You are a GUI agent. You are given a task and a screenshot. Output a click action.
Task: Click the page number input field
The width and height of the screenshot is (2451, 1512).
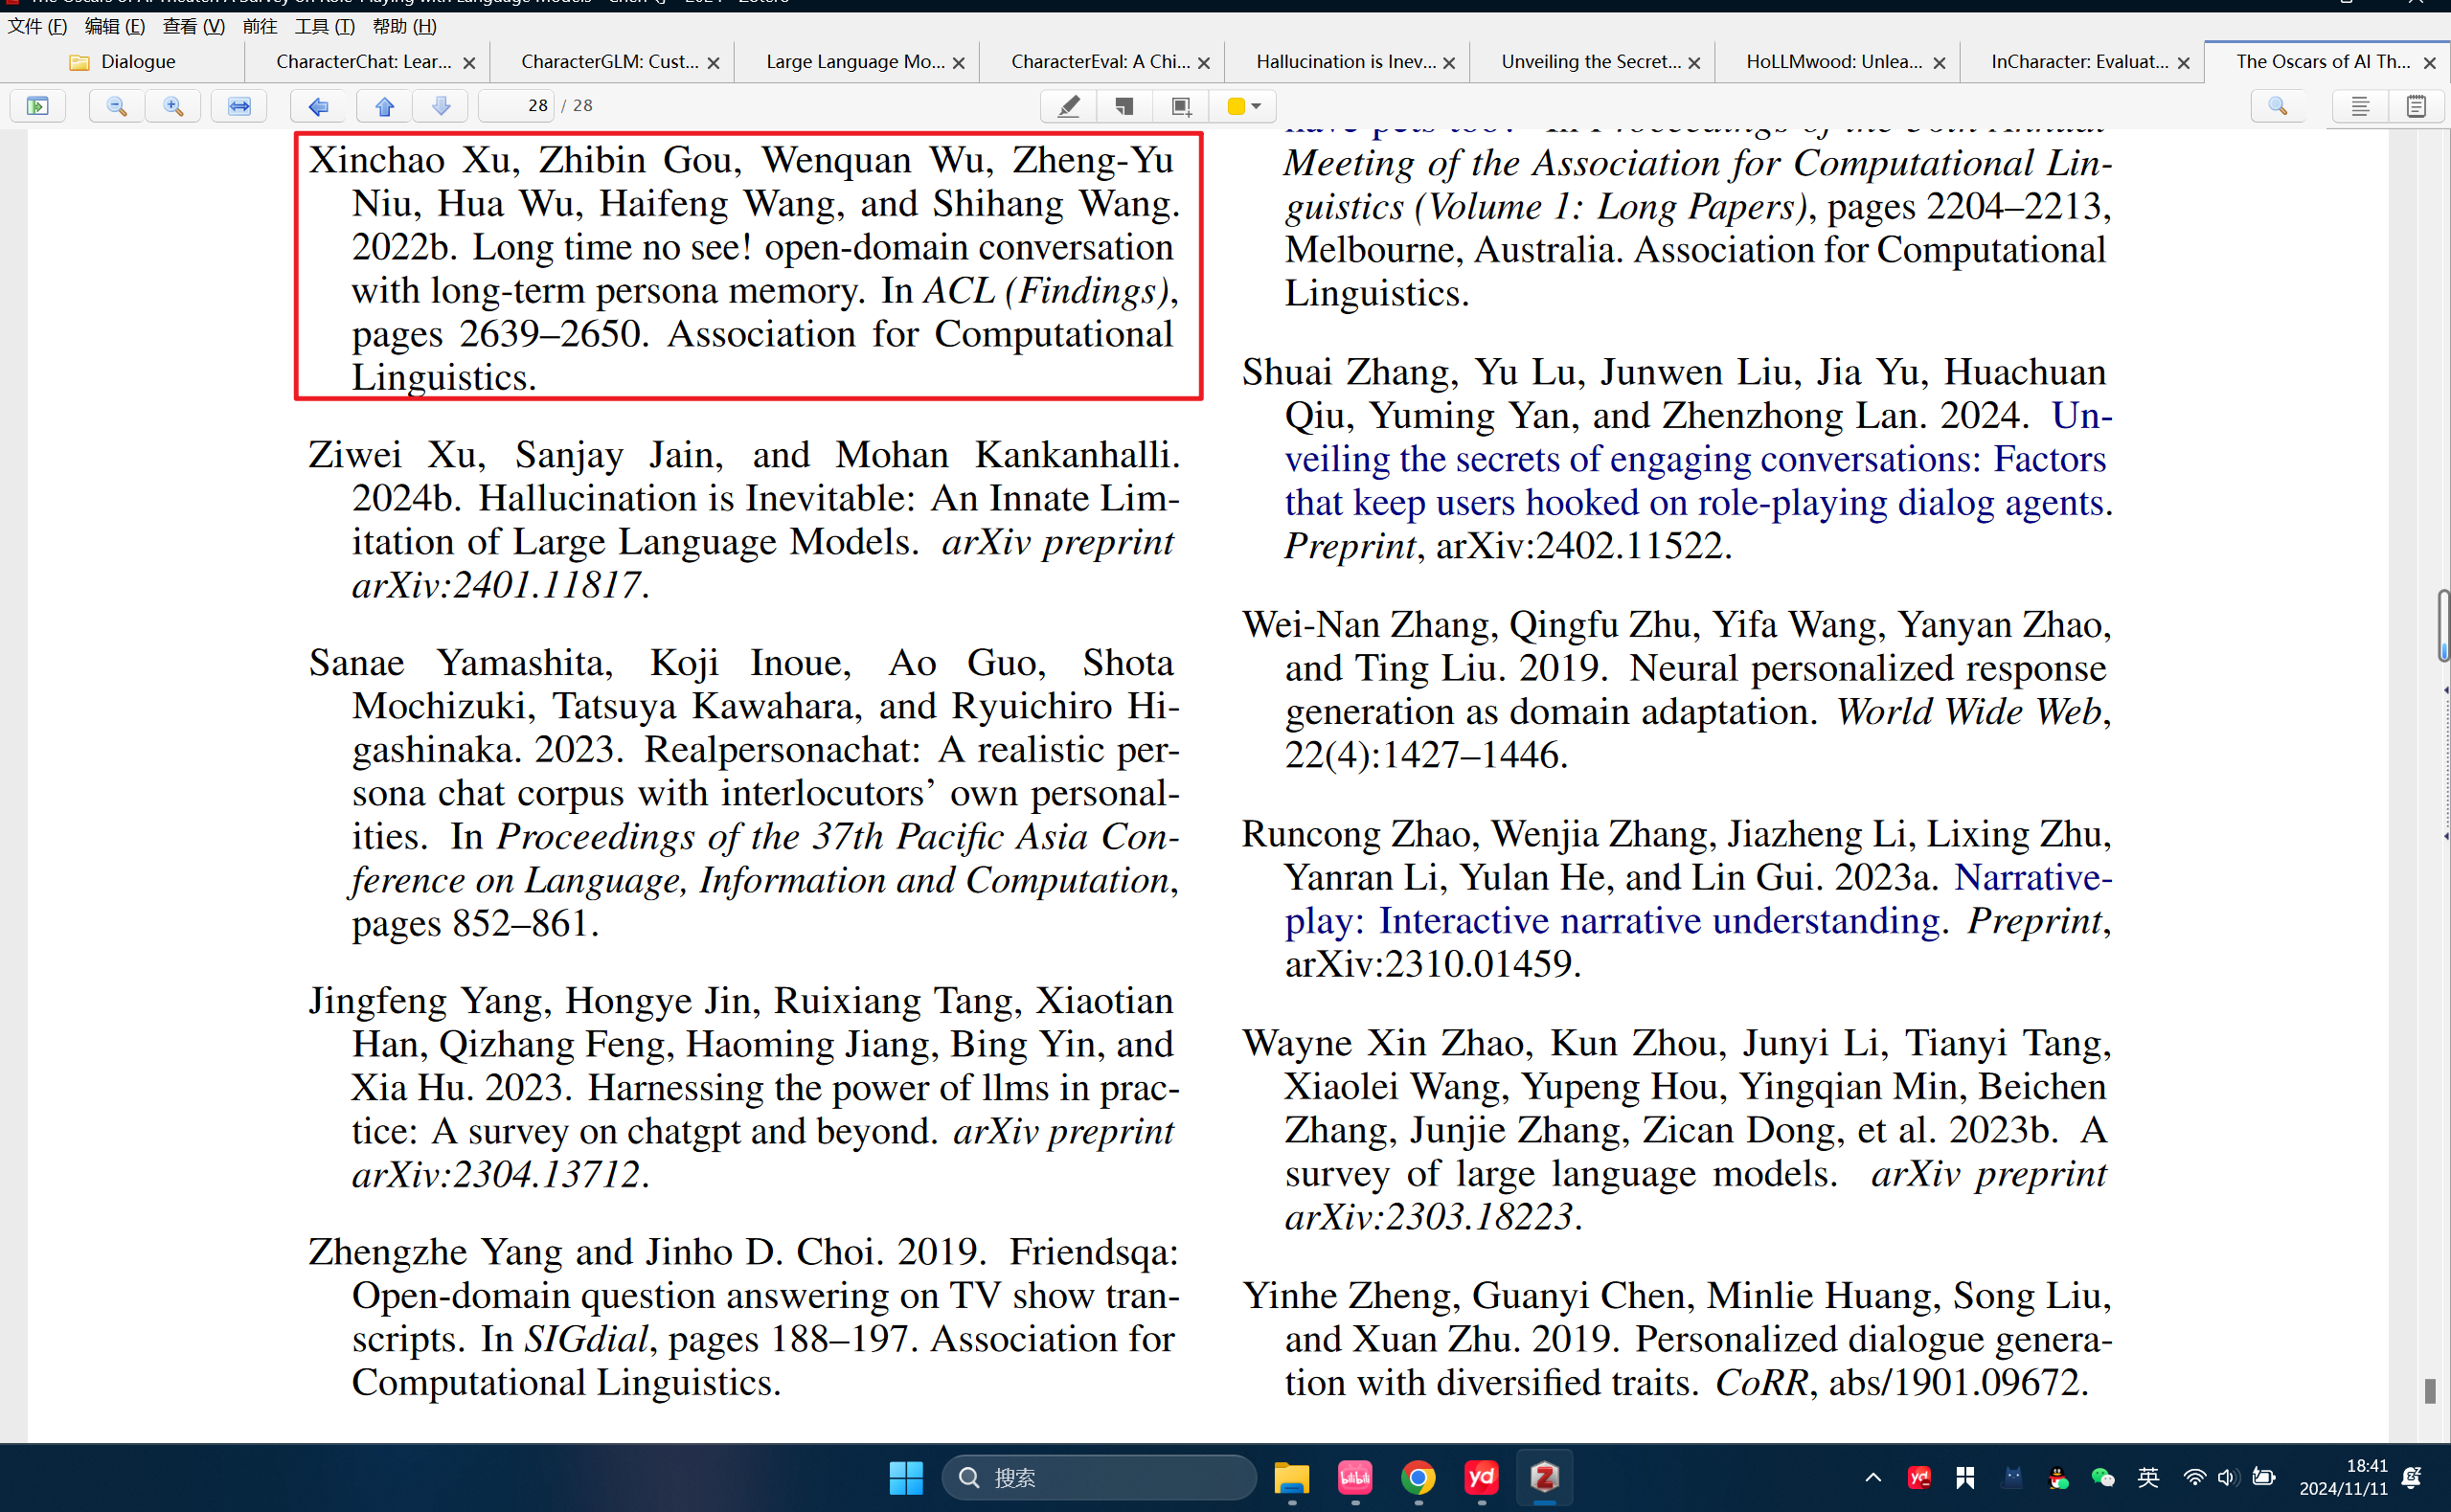coord(518,106)
